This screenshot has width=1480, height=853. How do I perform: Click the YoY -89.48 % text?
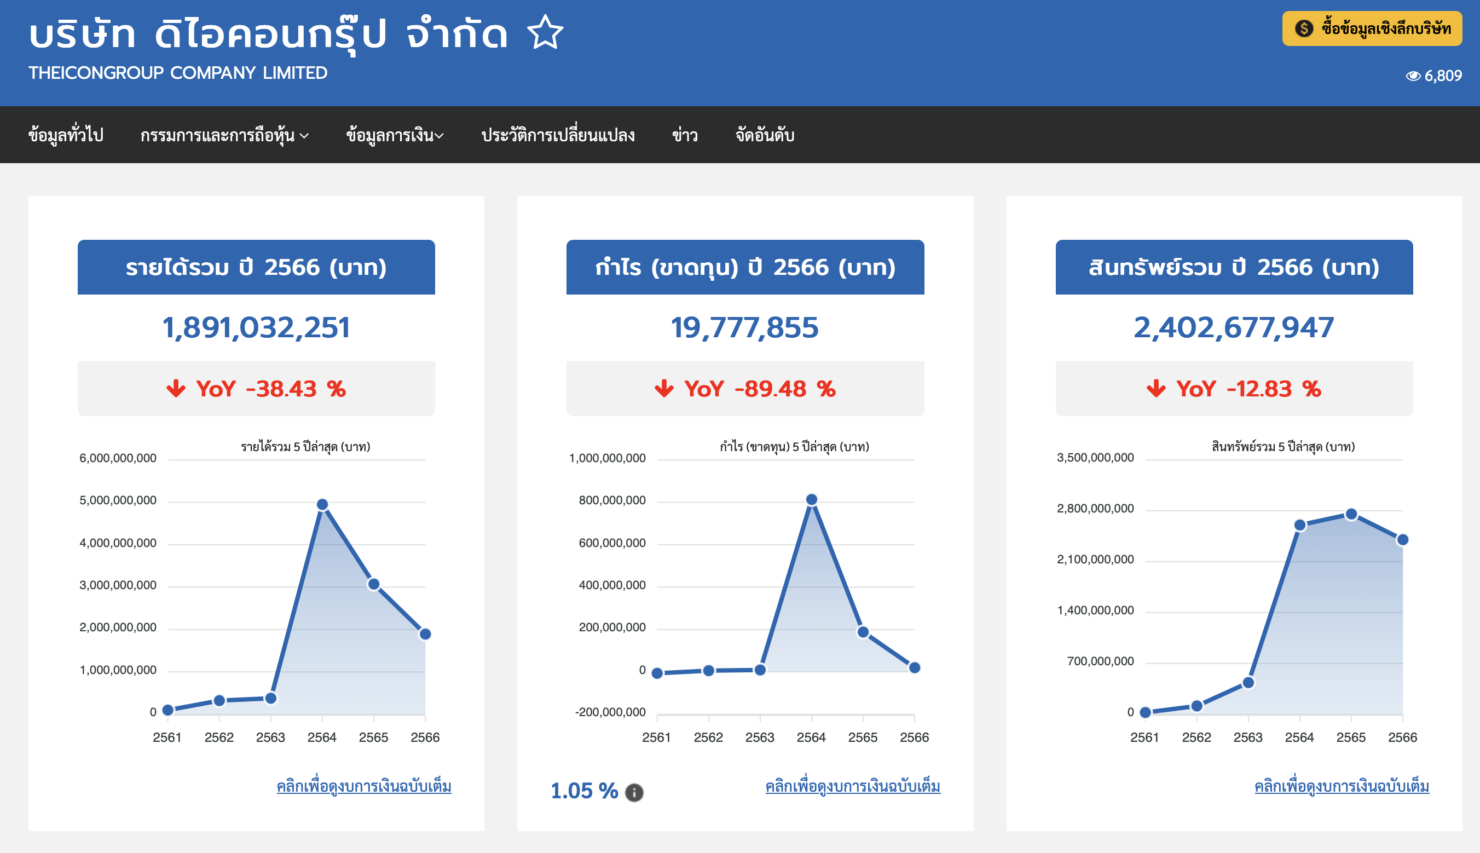pyautogui.click(x=760, y=389)
